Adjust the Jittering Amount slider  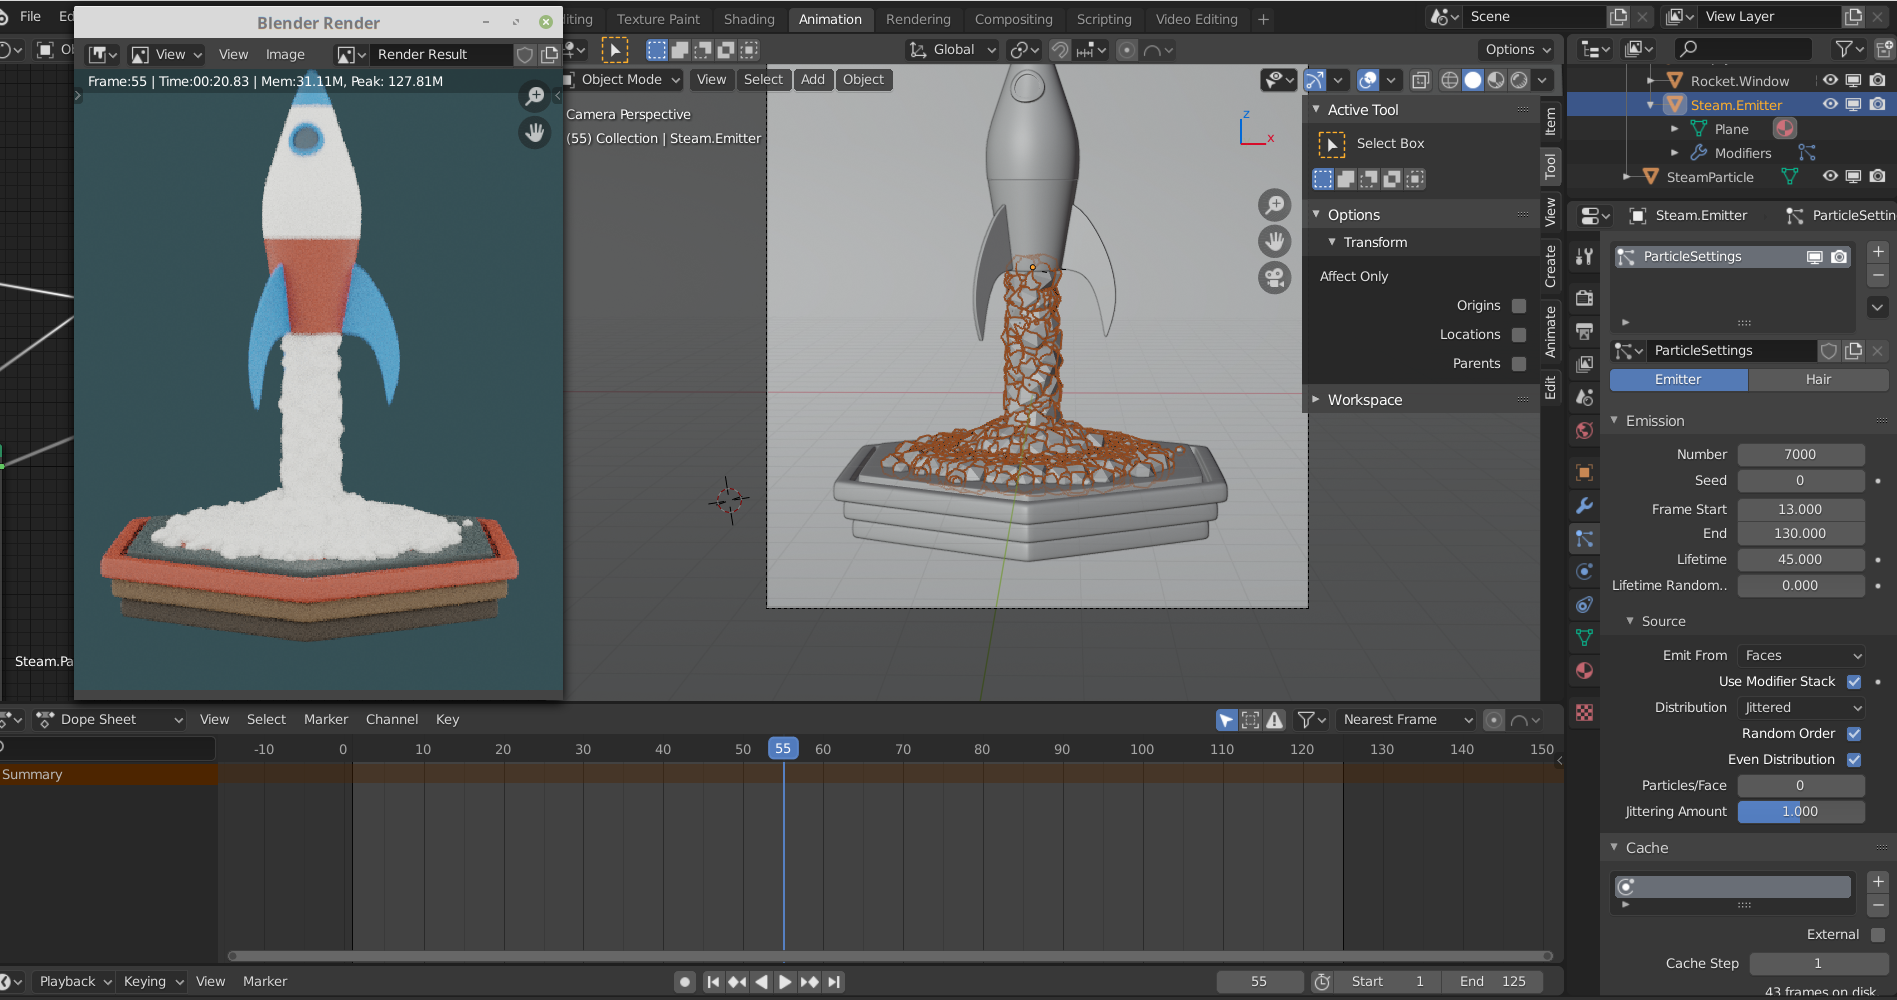pos(1800,812)
